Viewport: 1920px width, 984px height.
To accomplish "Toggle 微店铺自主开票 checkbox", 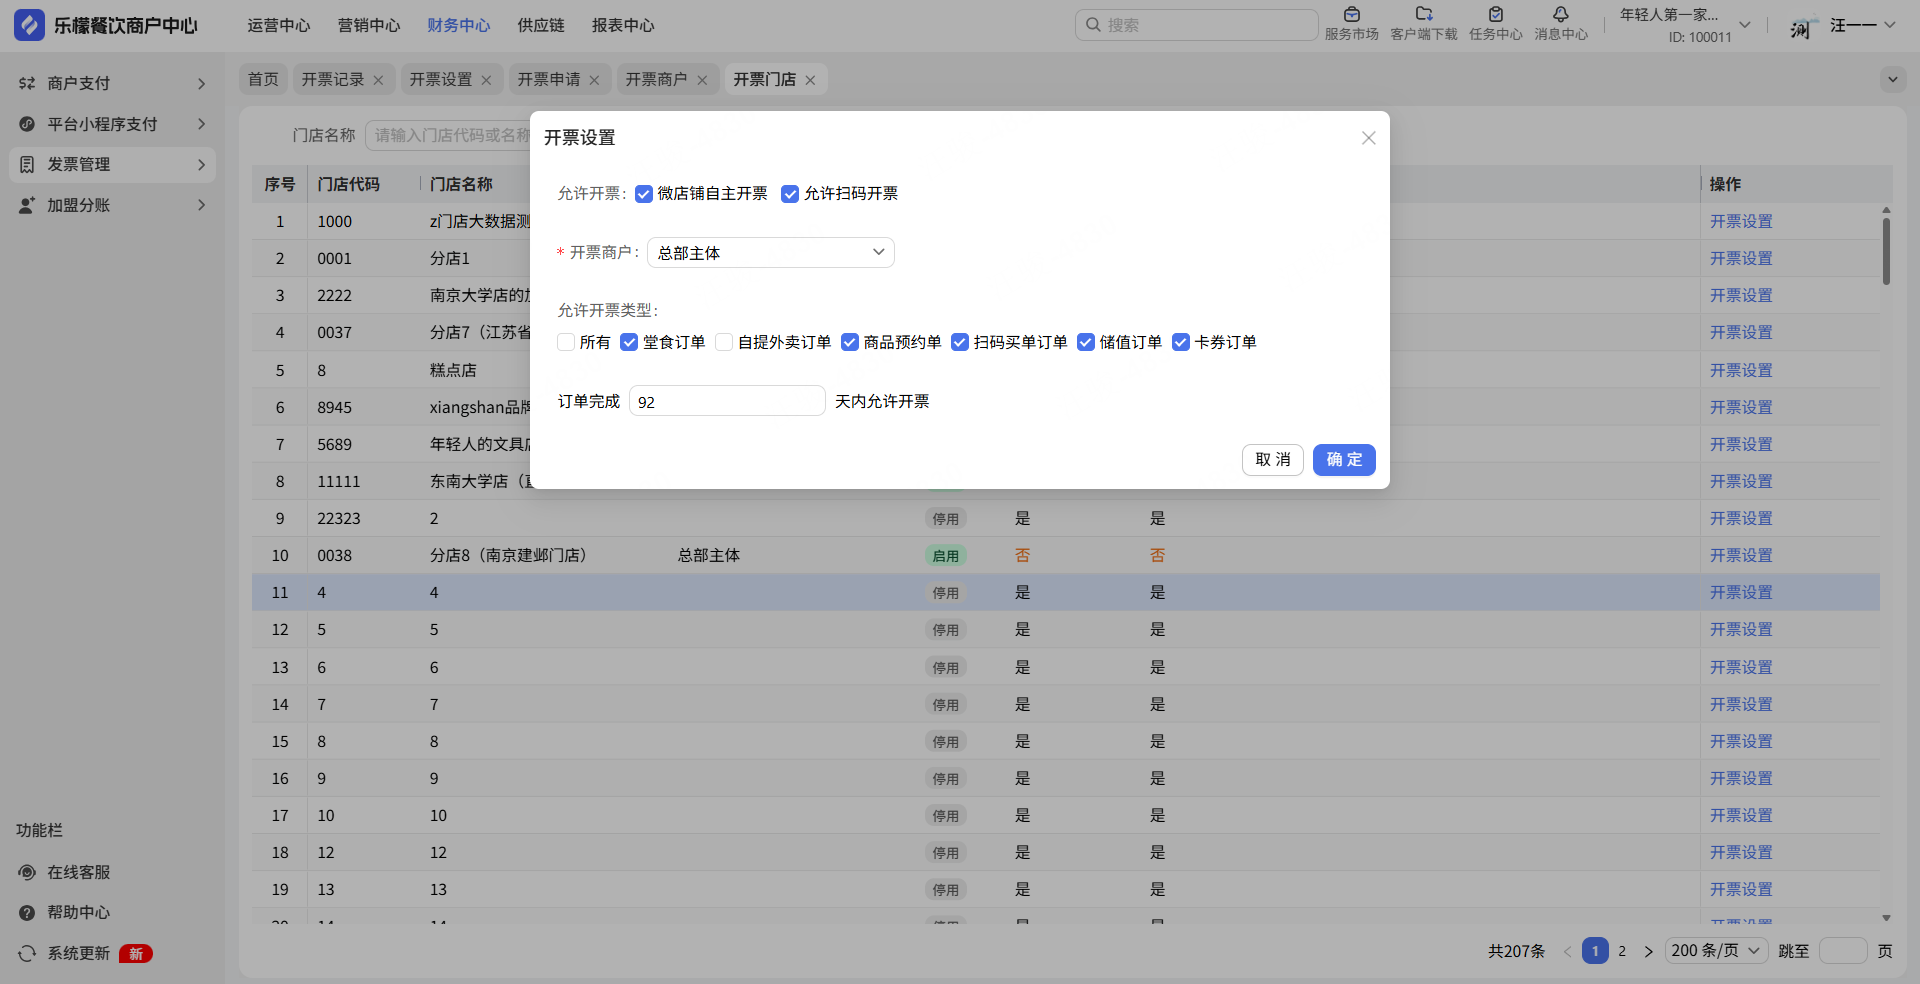I will (x=644, y=194).
